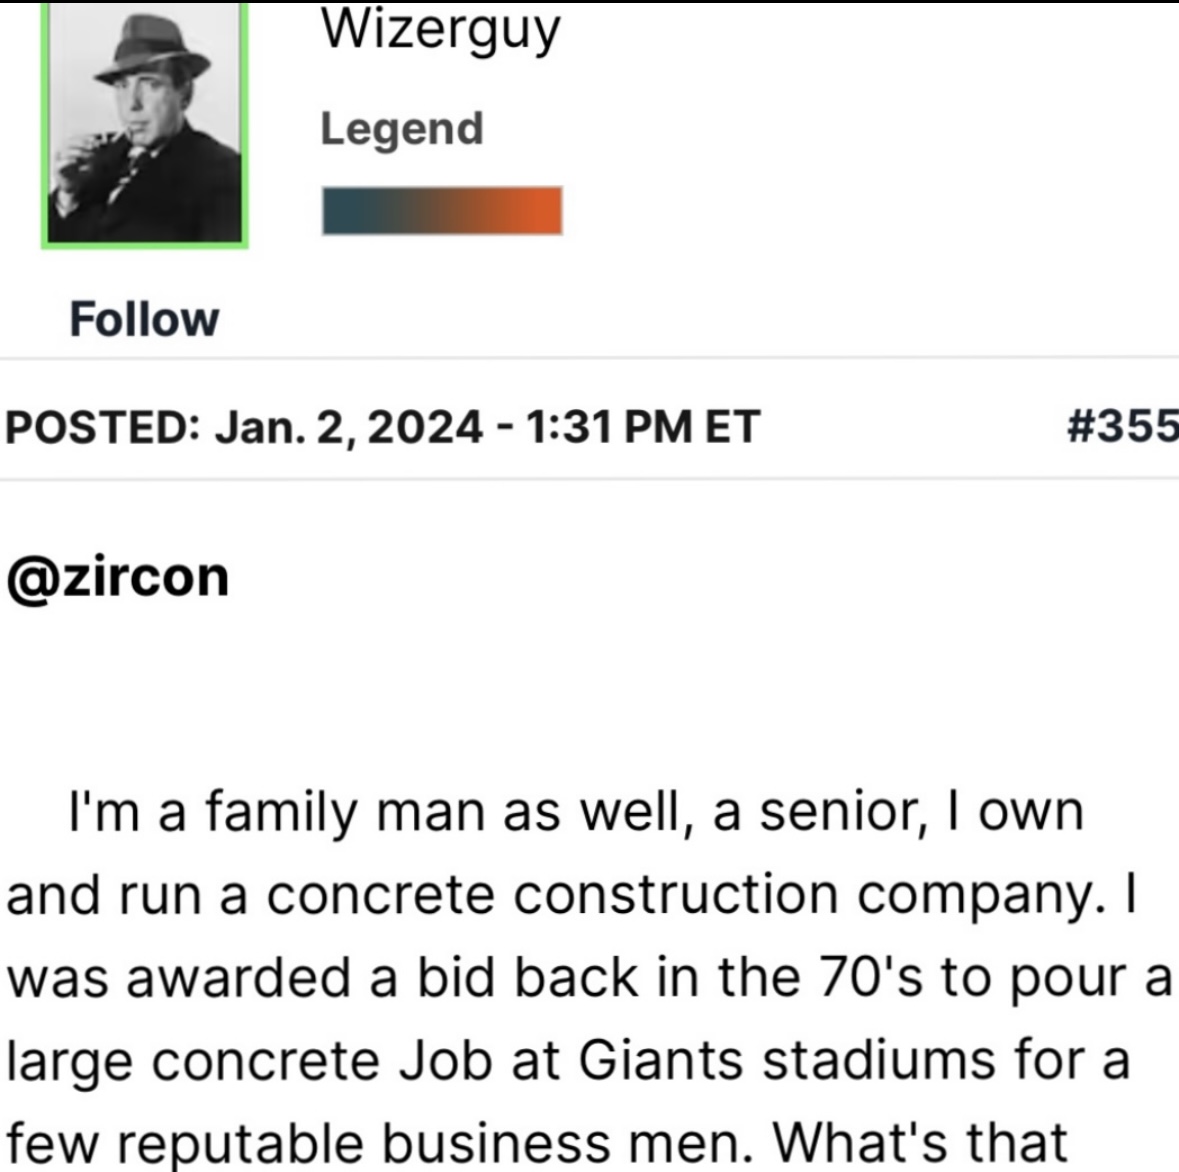
Task: Click the 1:31 PM ET timestamp
Action: (x=640, y=427)
